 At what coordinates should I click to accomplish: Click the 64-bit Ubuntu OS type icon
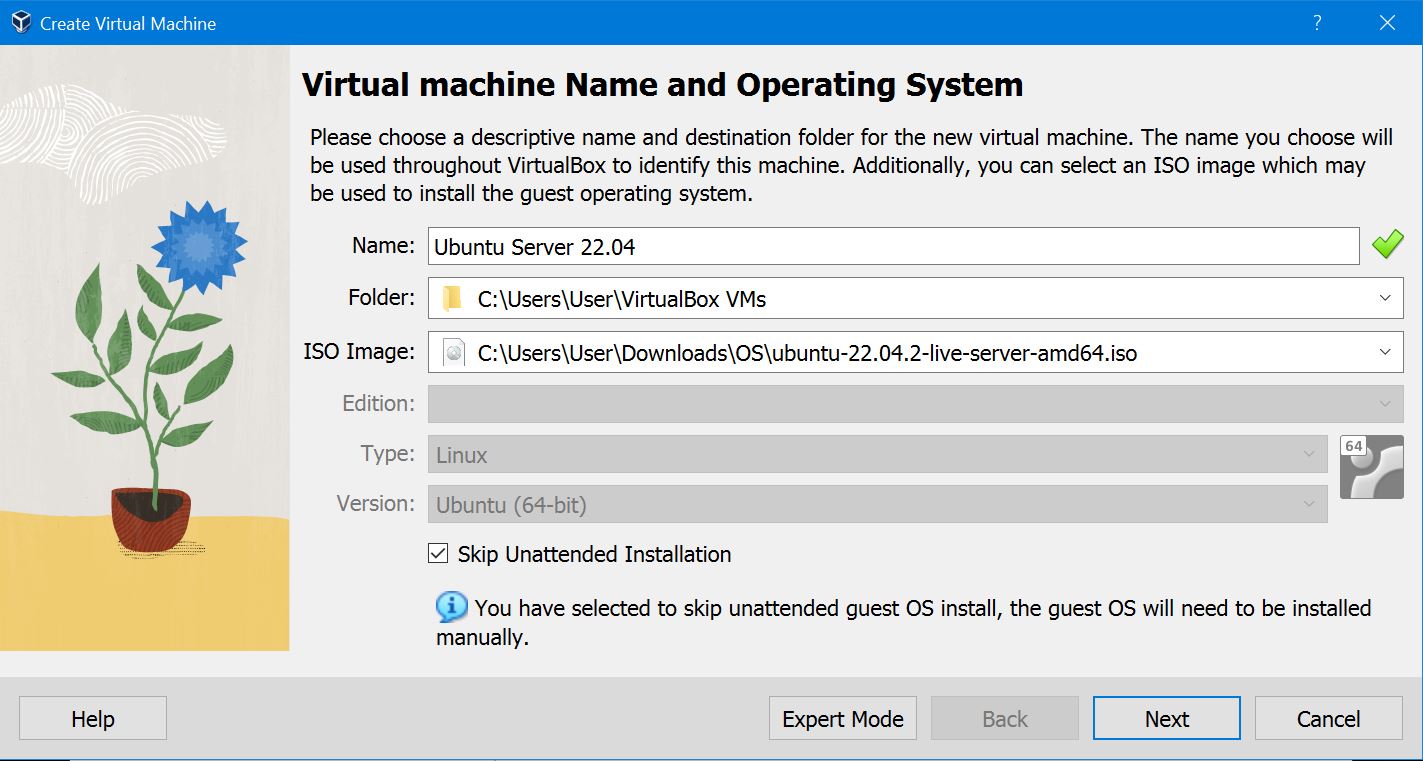[x=1371, y=467]
